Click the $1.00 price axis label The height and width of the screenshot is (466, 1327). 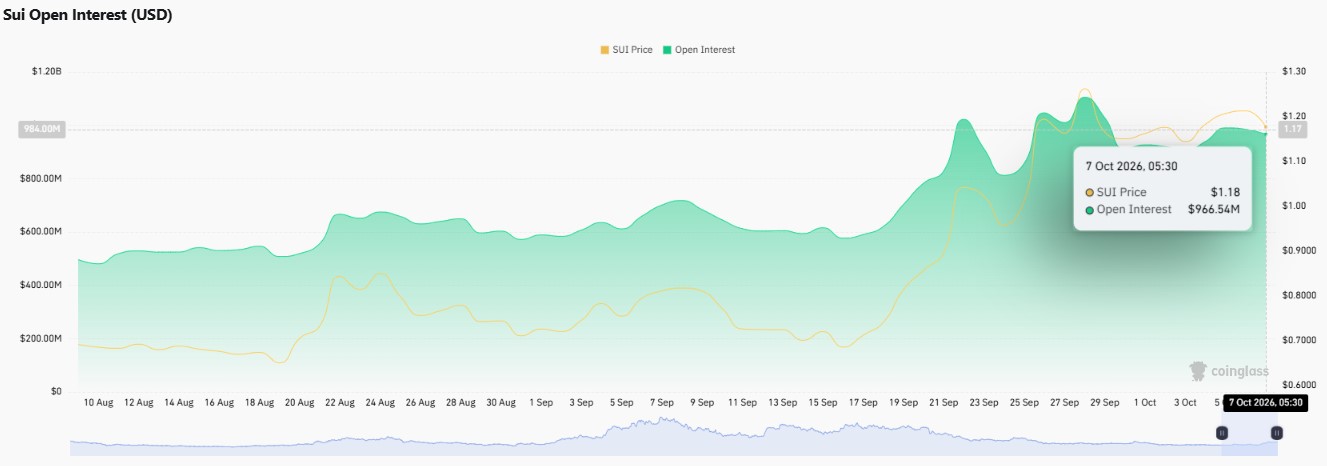pos(1293,206)
